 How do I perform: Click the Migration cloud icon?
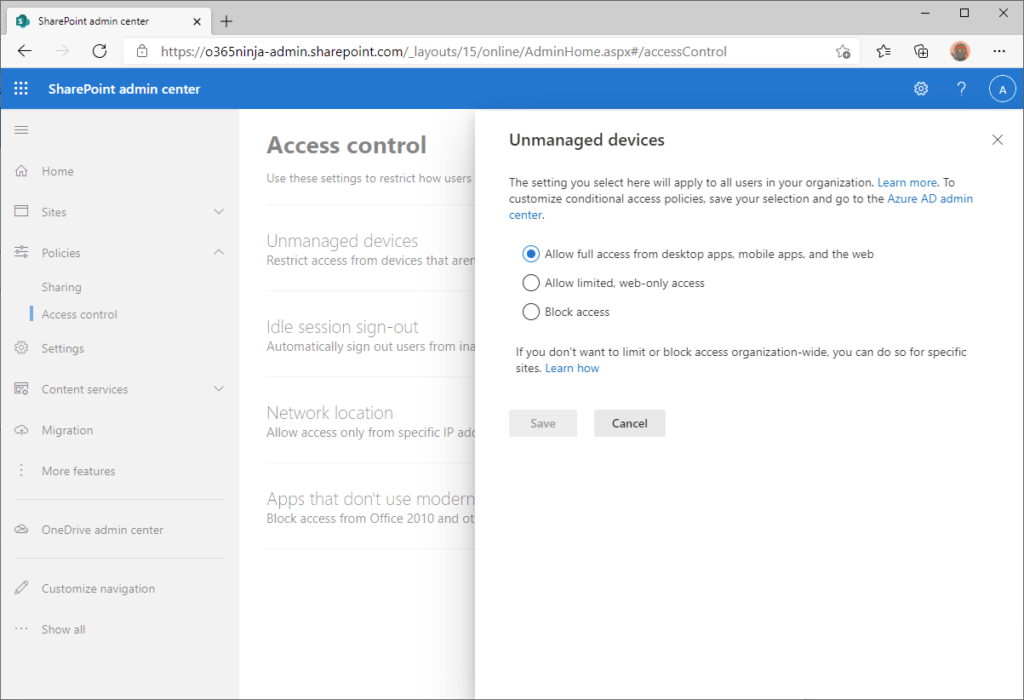click(22, 430)
